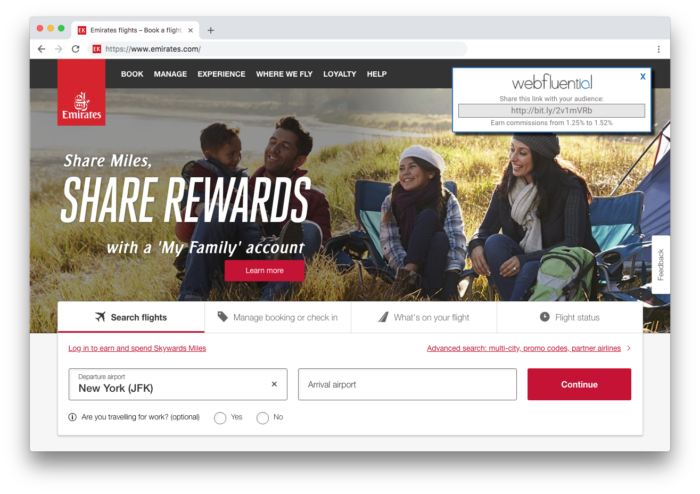Open a new browser tab with plus icon
The height and width of the screenshot is (494, 700).
click(211, 30)
